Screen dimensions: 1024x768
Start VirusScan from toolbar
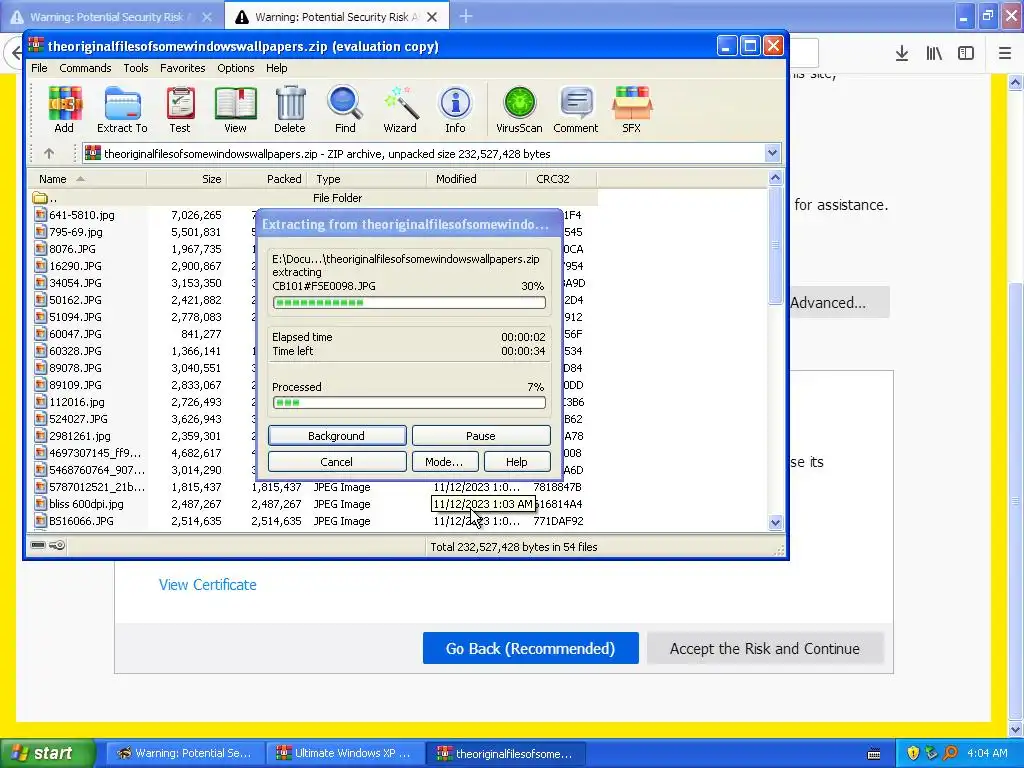tap(519, 110)
